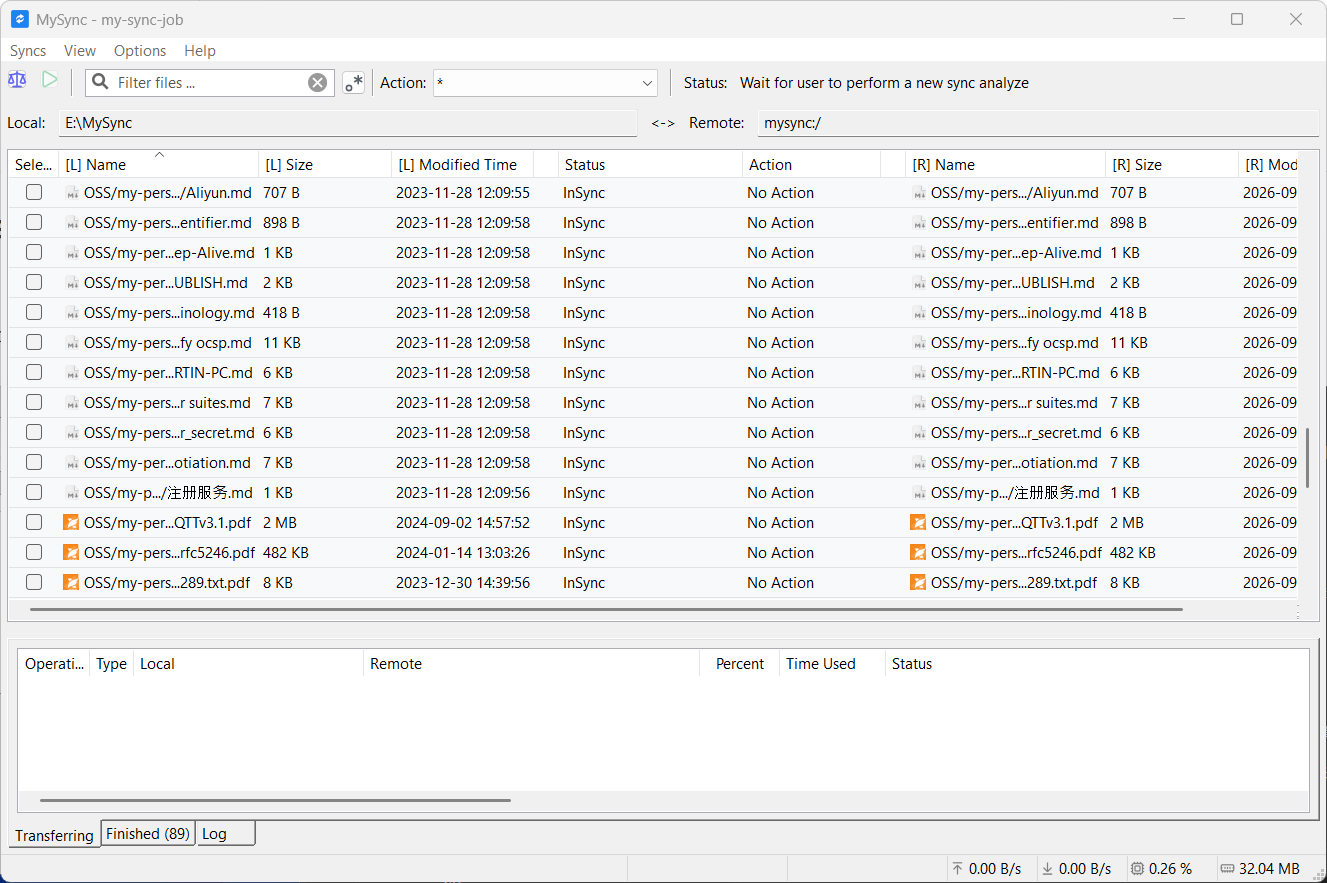Click the vertical scrollbar of the file list
This screenshot has height=883, width=1327.
(x=1308, y=457)
